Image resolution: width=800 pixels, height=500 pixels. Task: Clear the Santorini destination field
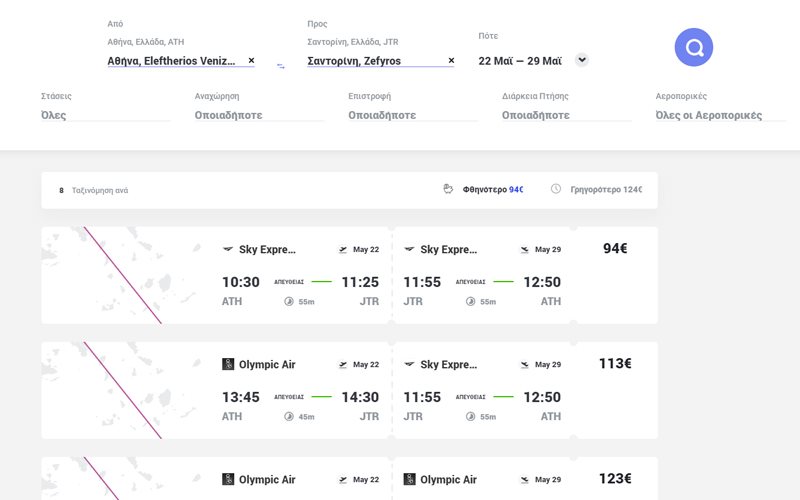coord(451,61)
